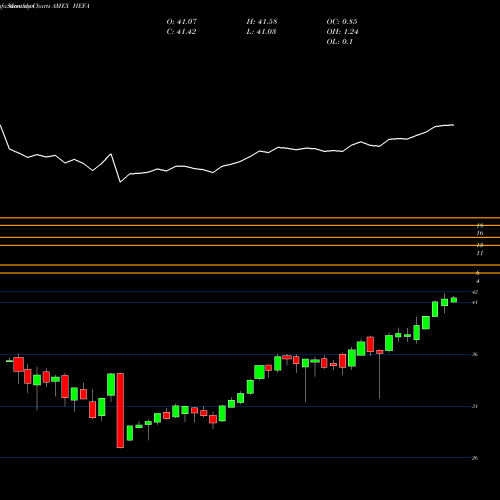
Task: Click the 42 price axis label
Action: (475, 292)
